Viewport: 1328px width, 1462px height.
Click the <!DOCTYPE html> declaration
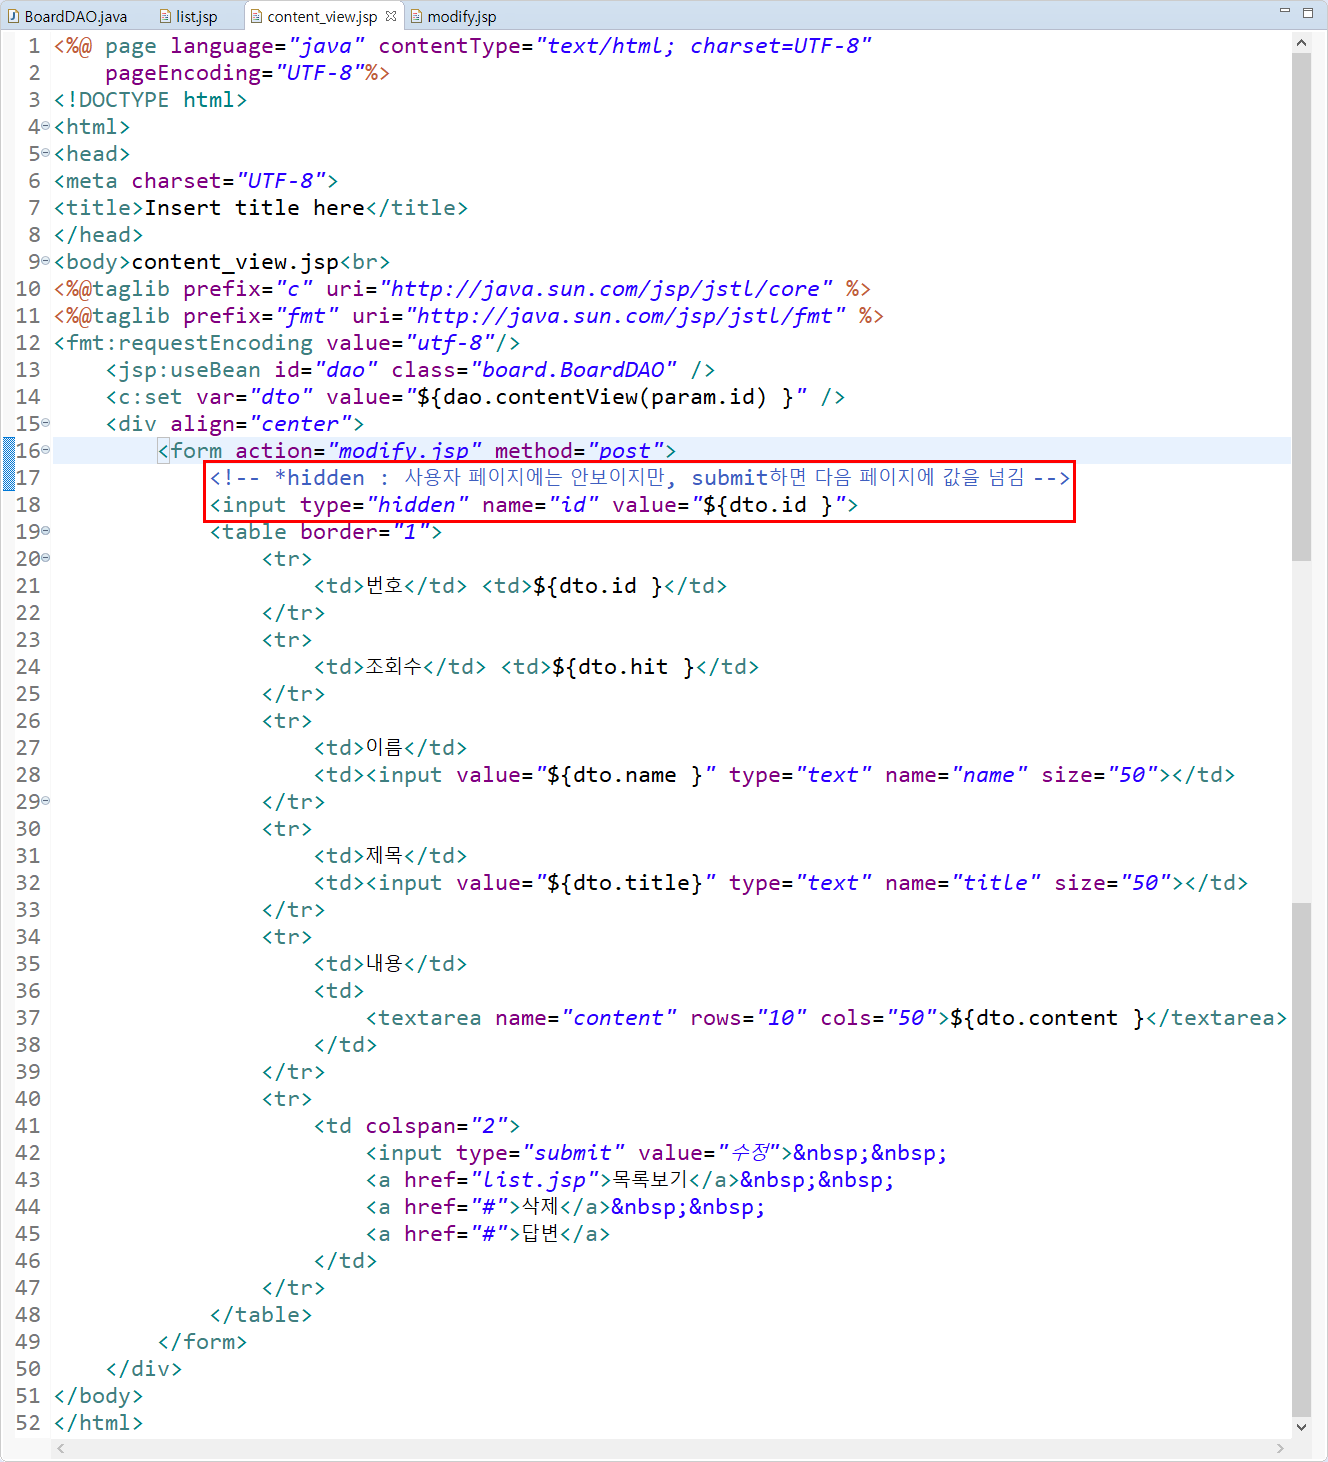coord(150,100)
